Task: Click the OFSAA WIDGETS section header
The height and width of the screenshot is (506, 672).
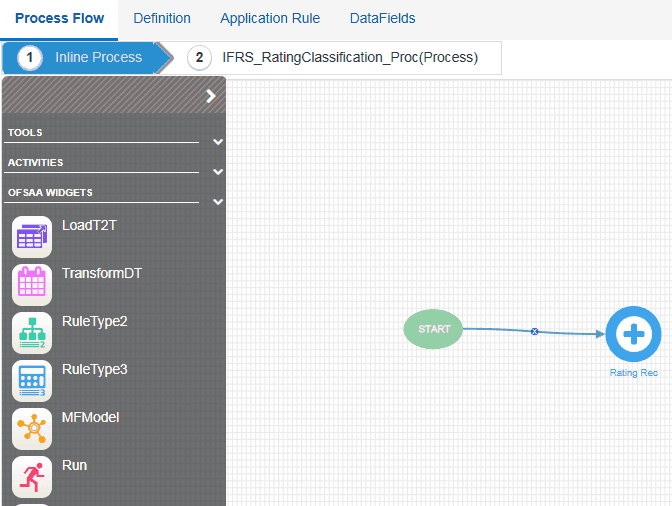Action: click(50, 192)
